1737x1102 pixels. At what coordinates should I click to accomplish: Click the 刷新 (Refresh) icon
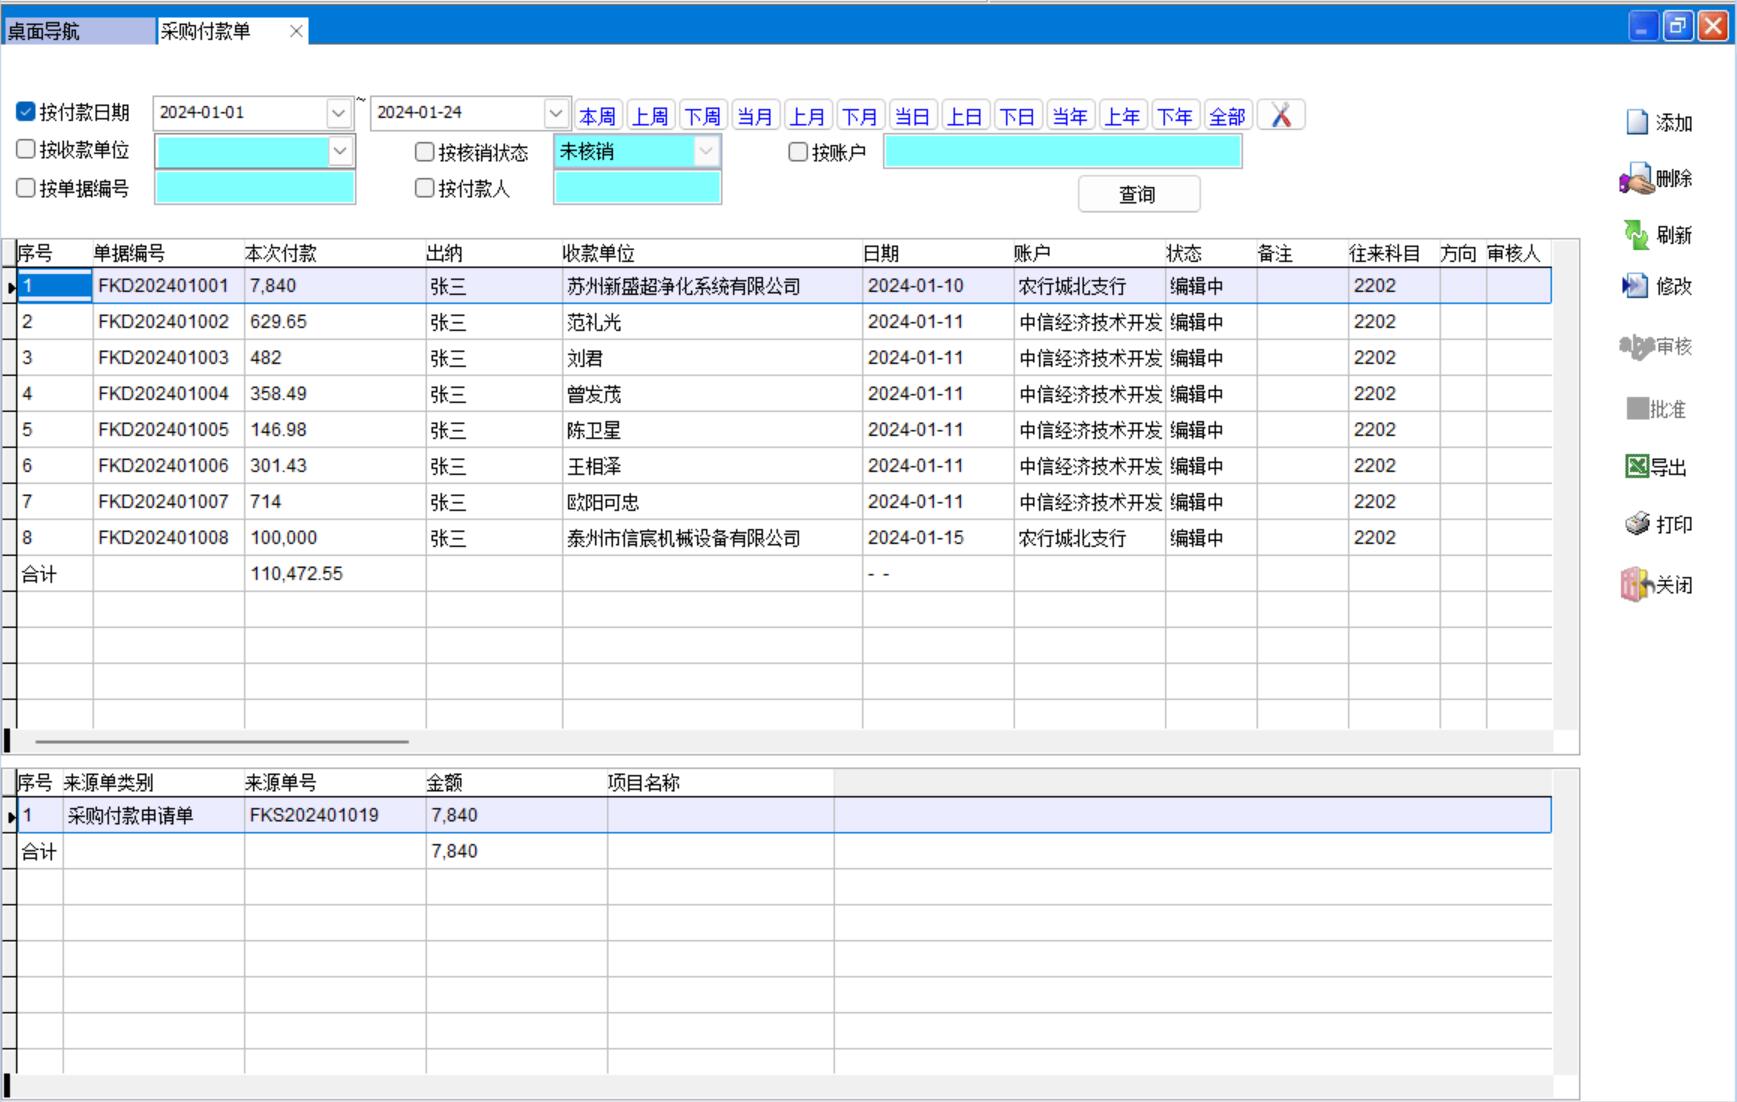point(1636,235)
